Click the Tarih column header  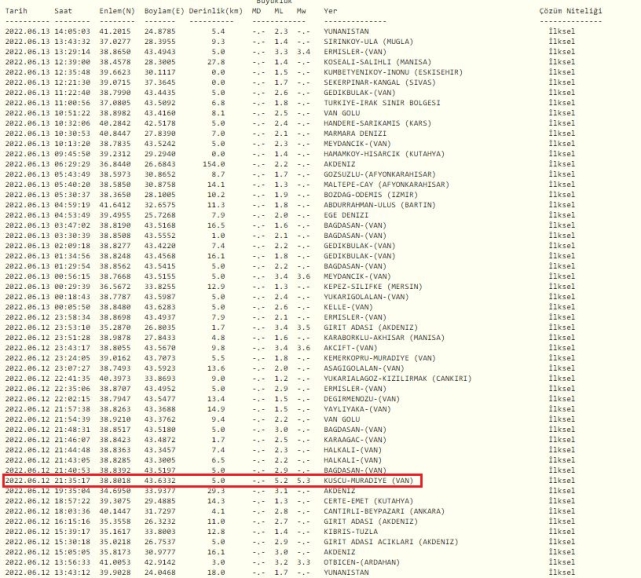(17, 10)
